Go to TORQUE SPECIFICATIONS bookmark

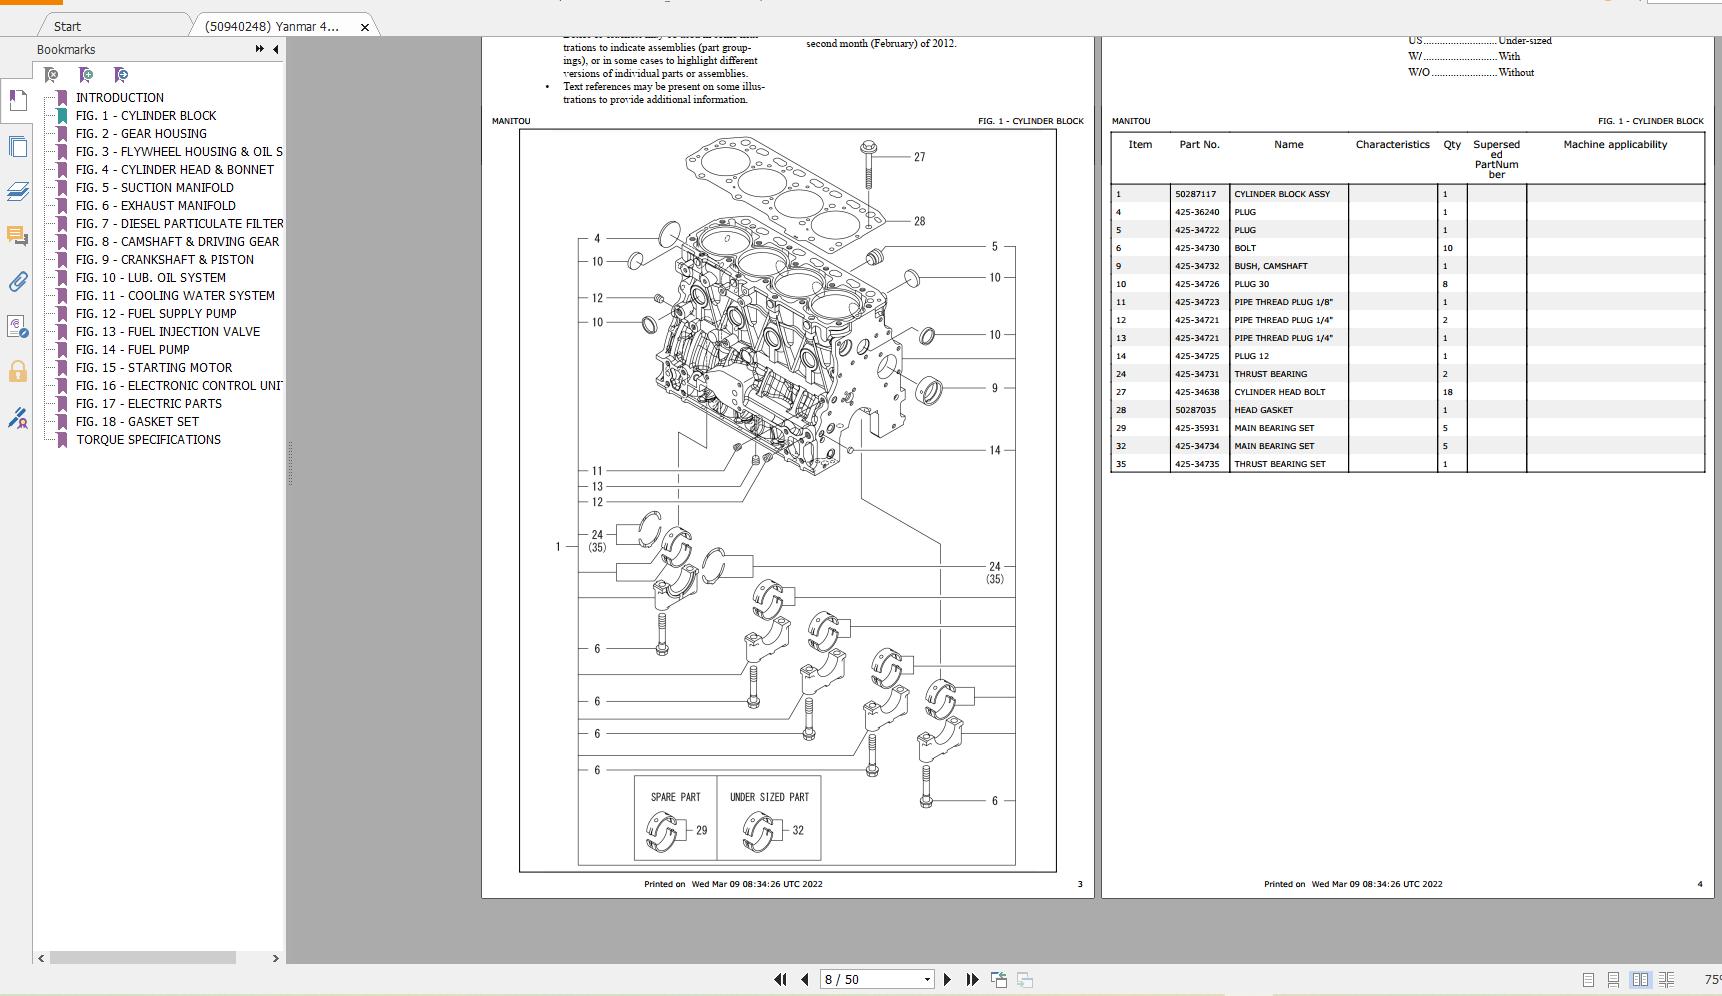[147, 439]
